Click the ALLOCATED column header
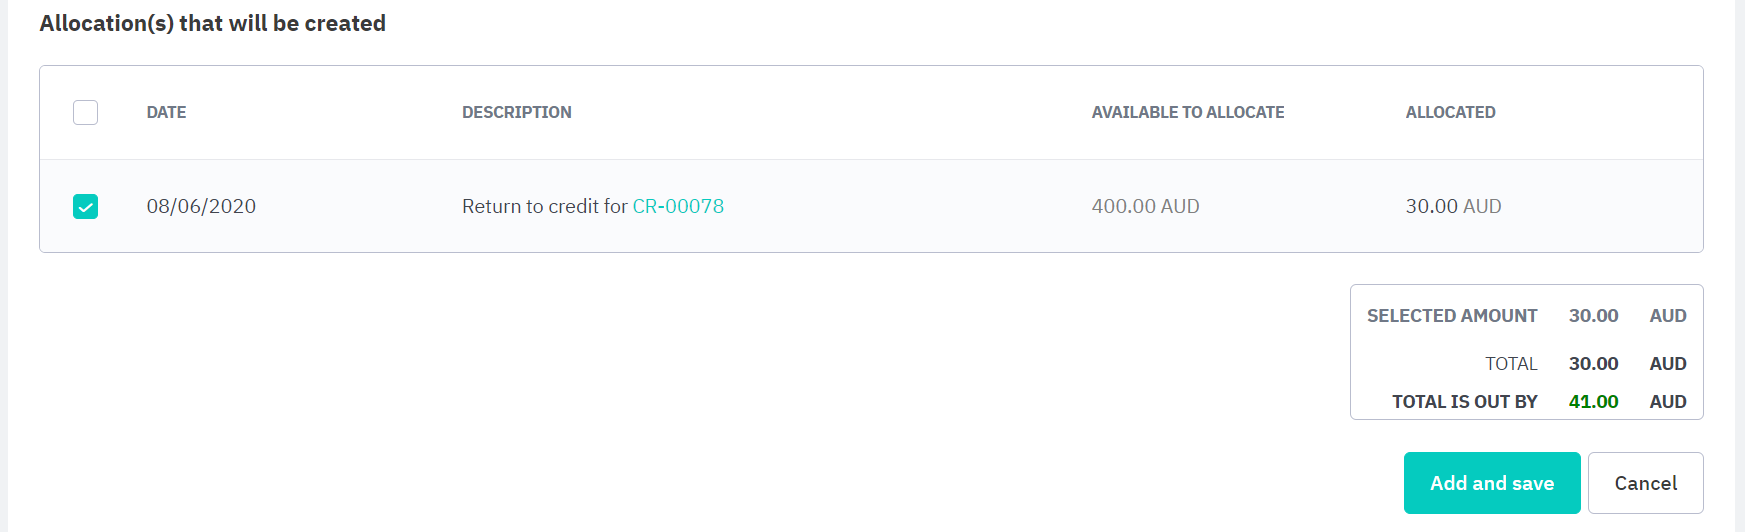Viewport: 1745px width, 532px height. (x=1450, y=112)
